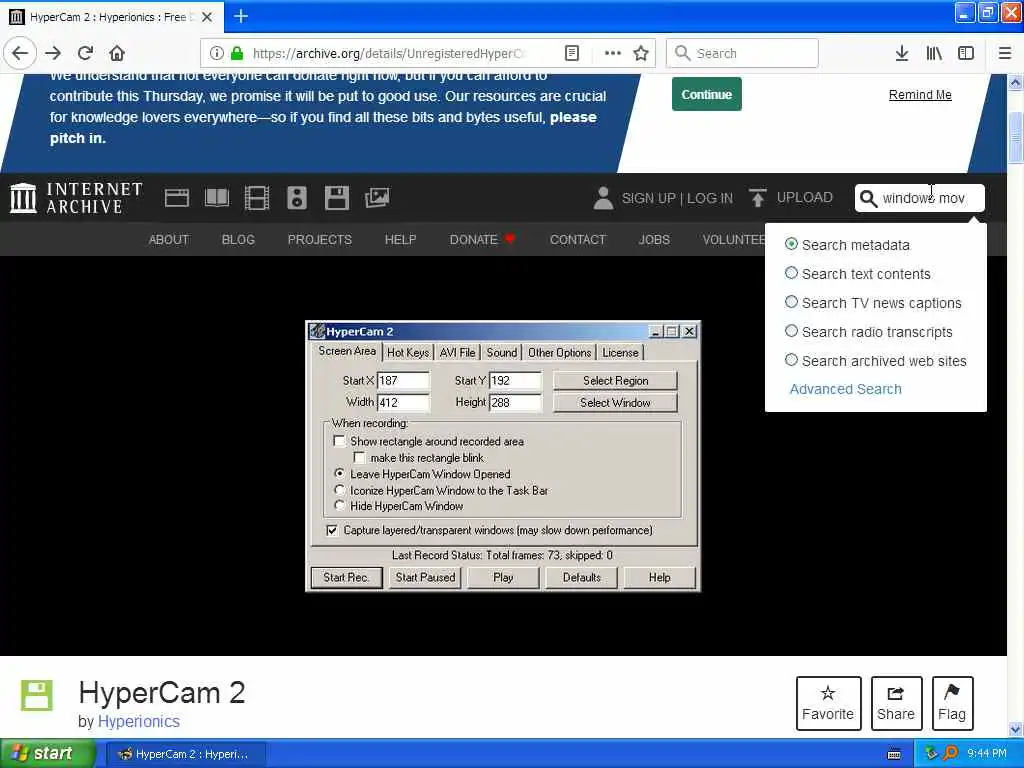Open a new tab with the plus icon
The width and height of the screenshot is (1024, 768).
tap(241, 16)
